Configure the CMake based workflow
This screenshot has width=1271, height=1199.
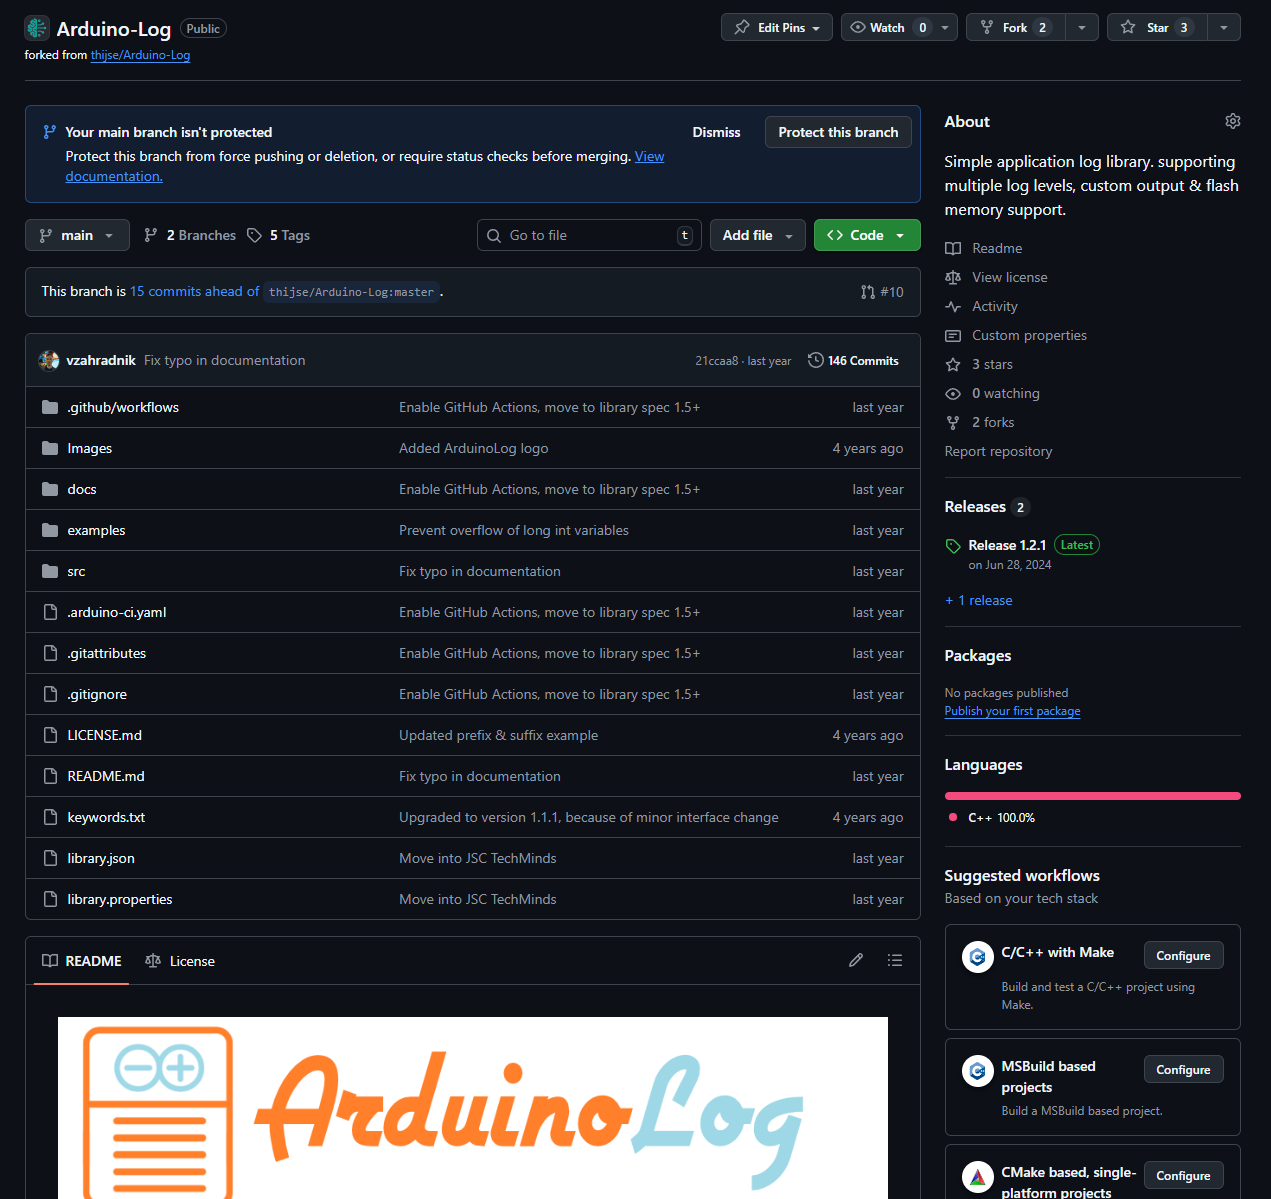[x=1183, y=1175]
